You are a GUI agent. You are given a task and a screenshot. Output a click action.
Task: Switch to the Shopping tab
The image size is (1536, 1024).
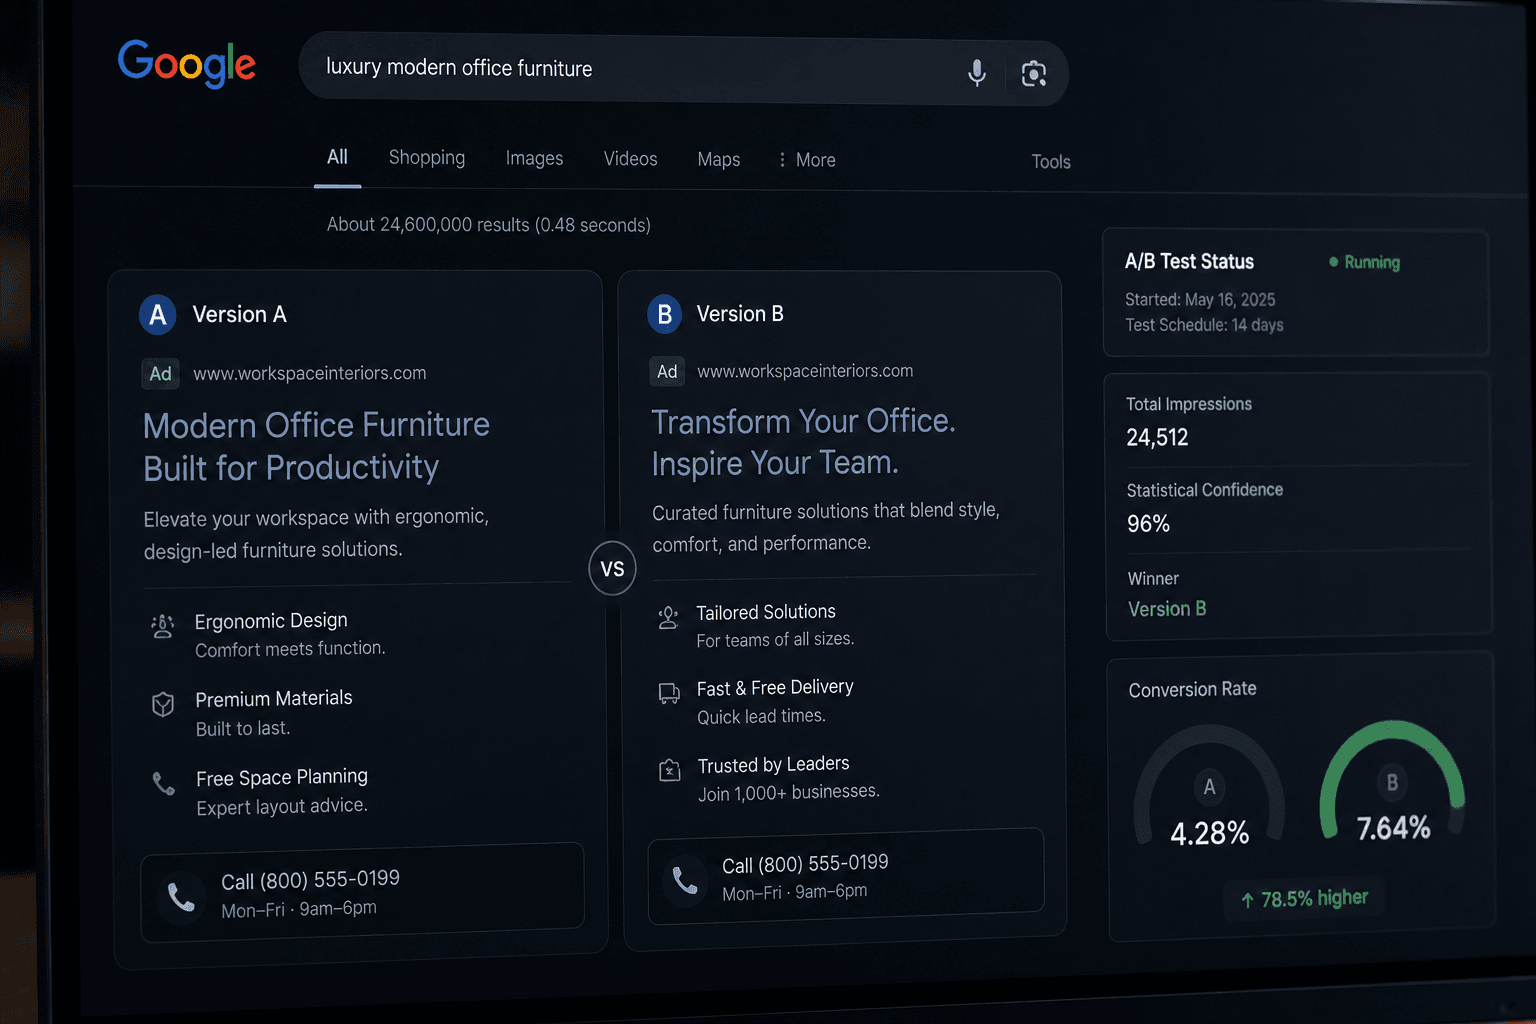pos(427,158)
